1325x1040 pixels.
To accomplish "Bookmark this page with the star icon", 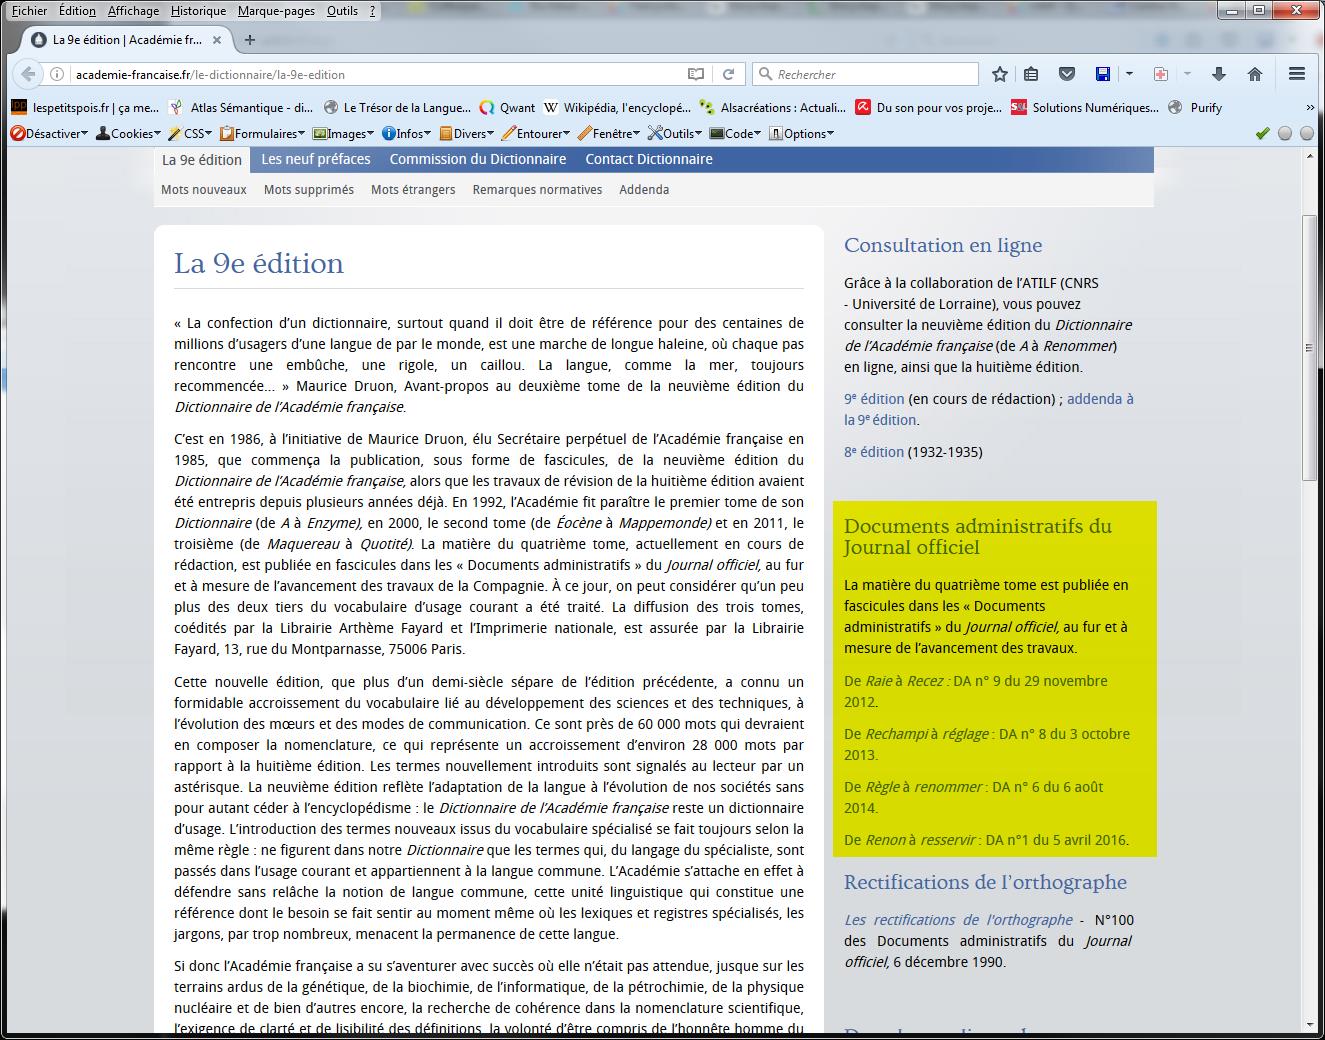I will (x=1000, y=74).
